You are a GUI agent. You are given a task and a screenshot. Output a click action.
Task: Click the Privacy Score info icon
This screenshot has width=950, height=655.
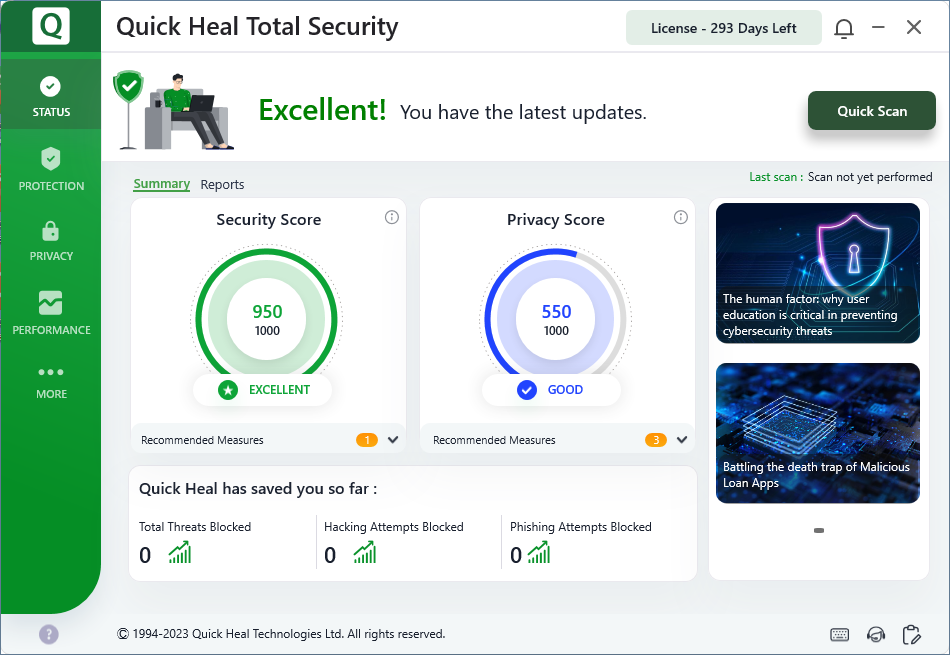pyautogui.click(x=681, y=217)
